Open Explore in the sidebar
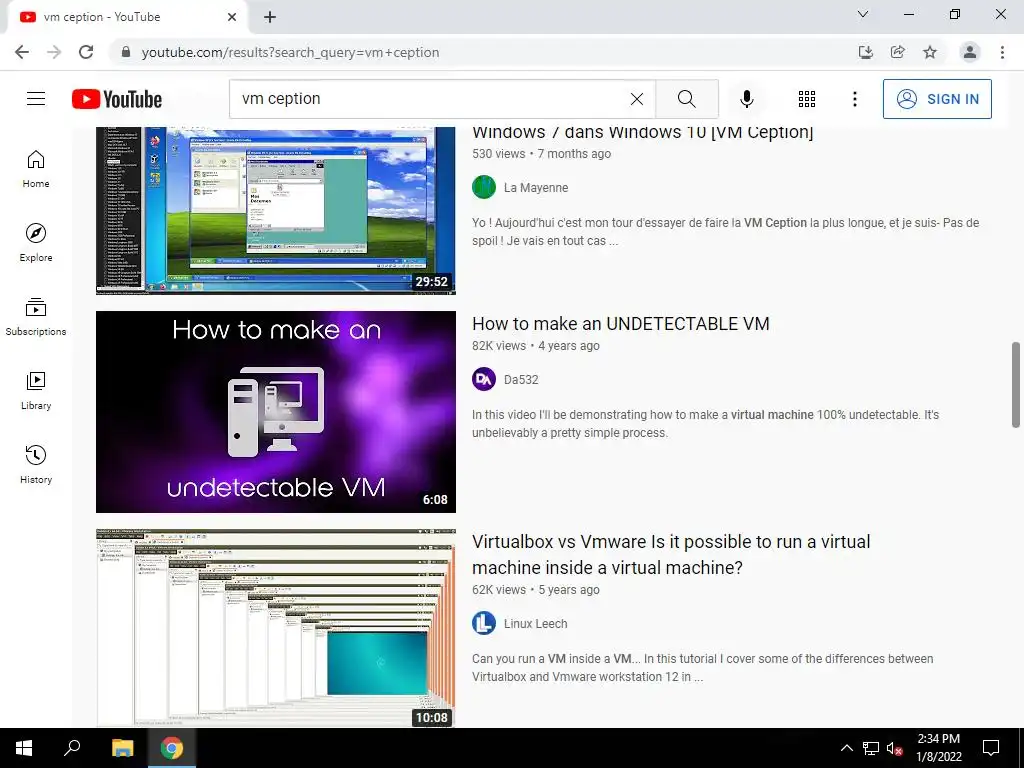The image size is (1024, 768). 36,243
